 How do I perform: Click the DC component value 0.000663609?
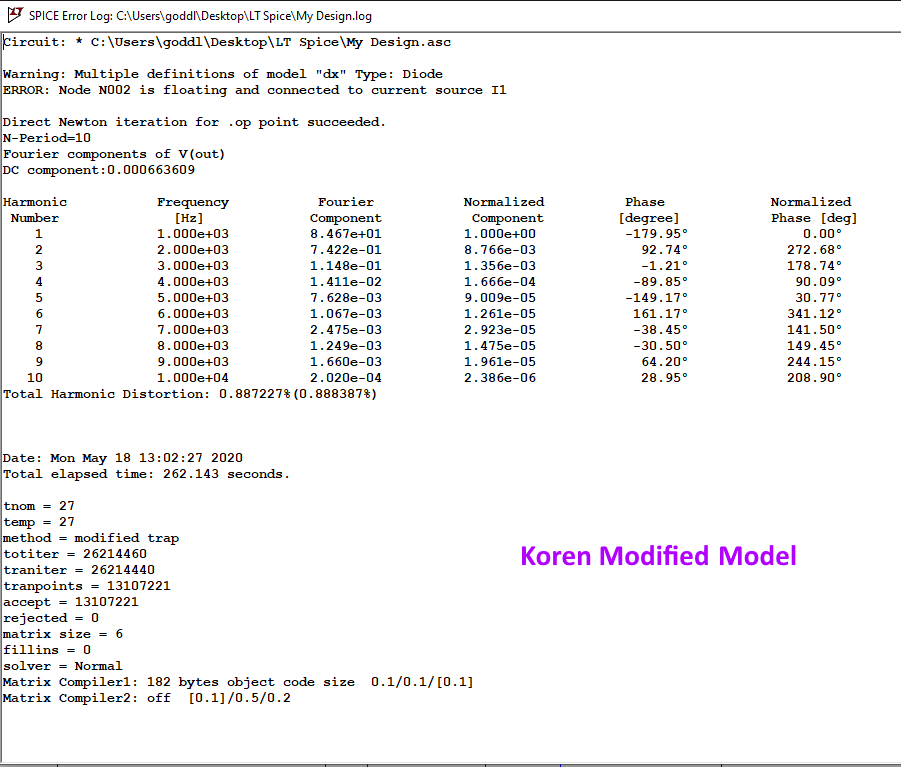coord(151,170)
